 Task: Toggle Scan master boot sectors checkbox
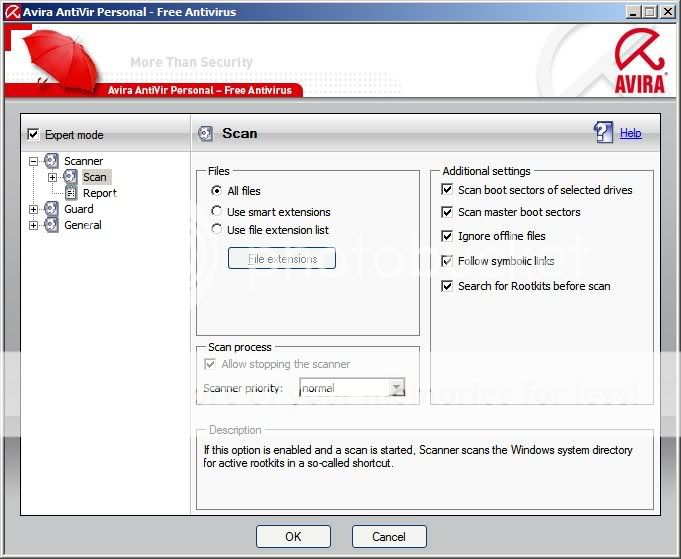pos(447,212)
